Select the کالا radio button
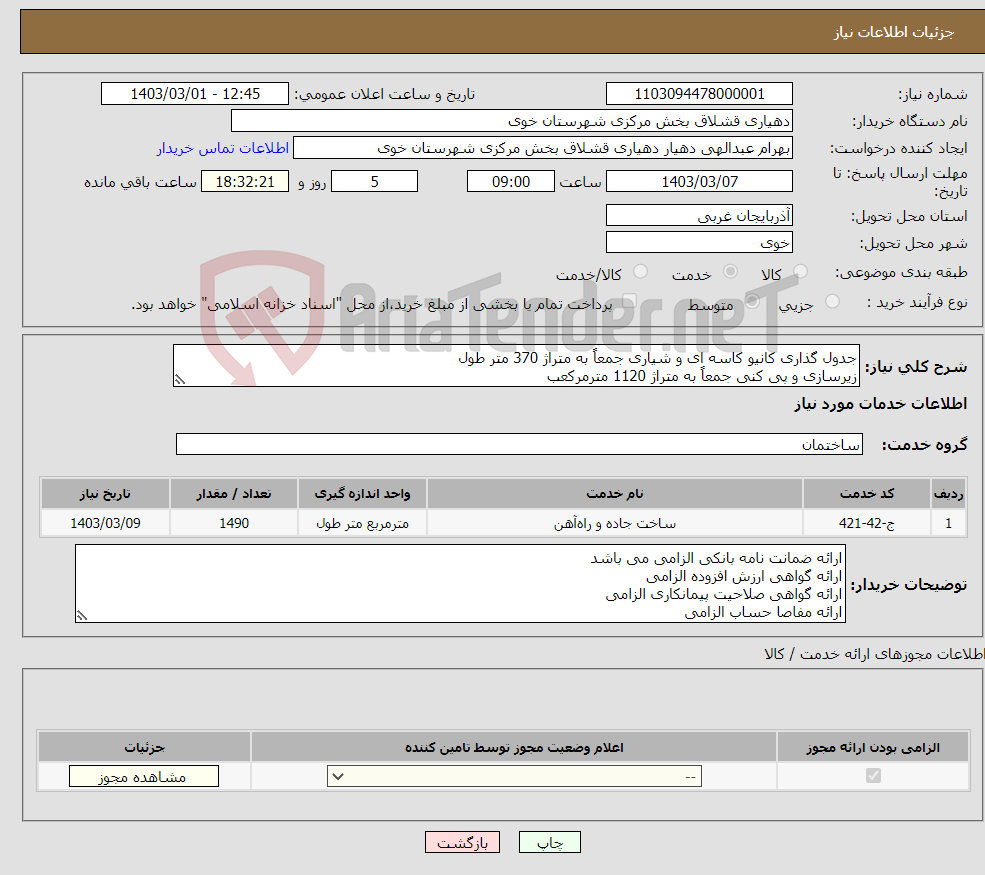The image size is (985, 875). point(800,271)
